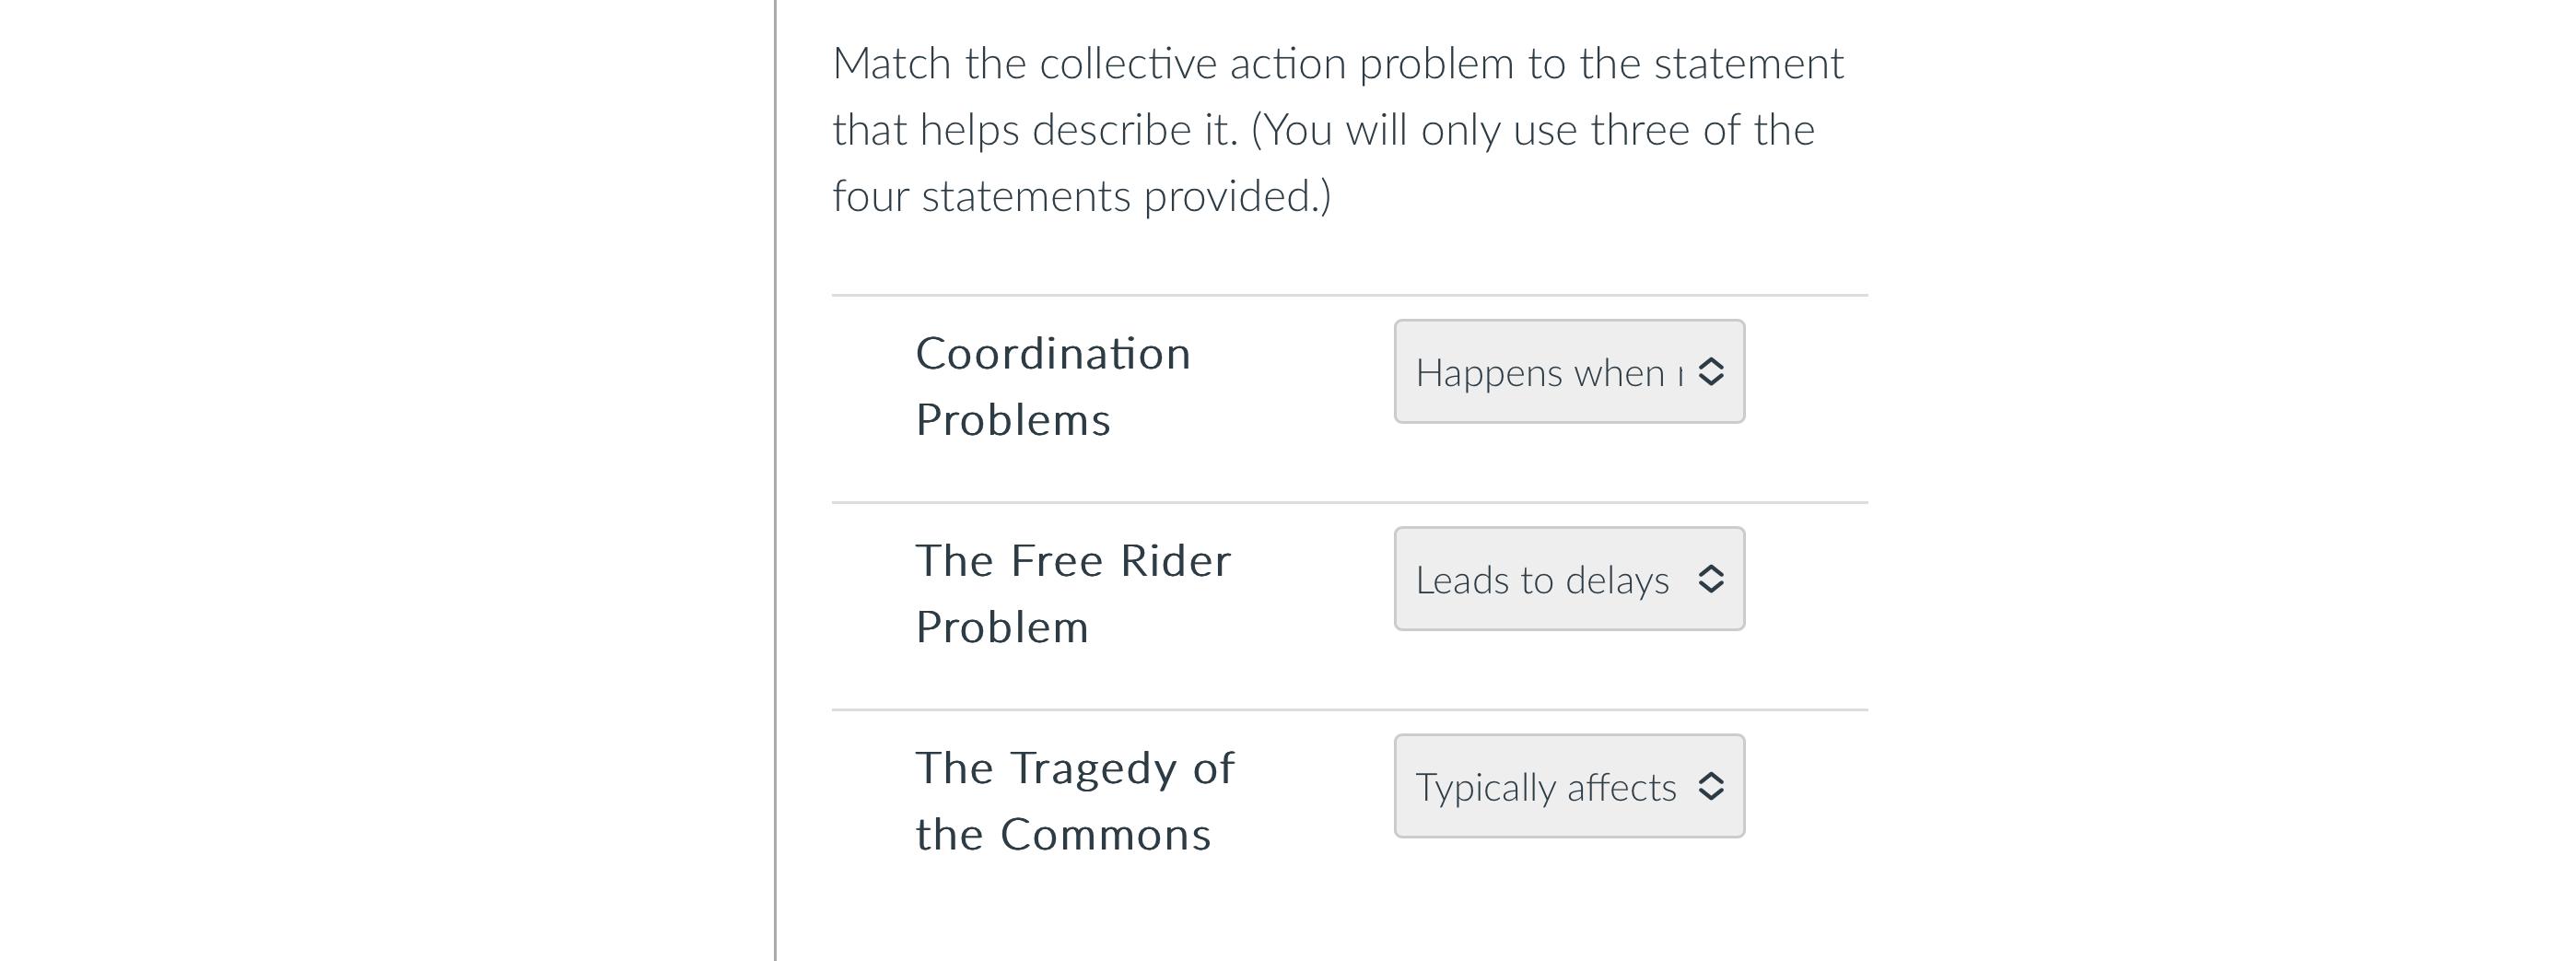Open the Tragedy of the Commons dropdown
Viewport: 2576px width, 961px height.
[1568, 786]
